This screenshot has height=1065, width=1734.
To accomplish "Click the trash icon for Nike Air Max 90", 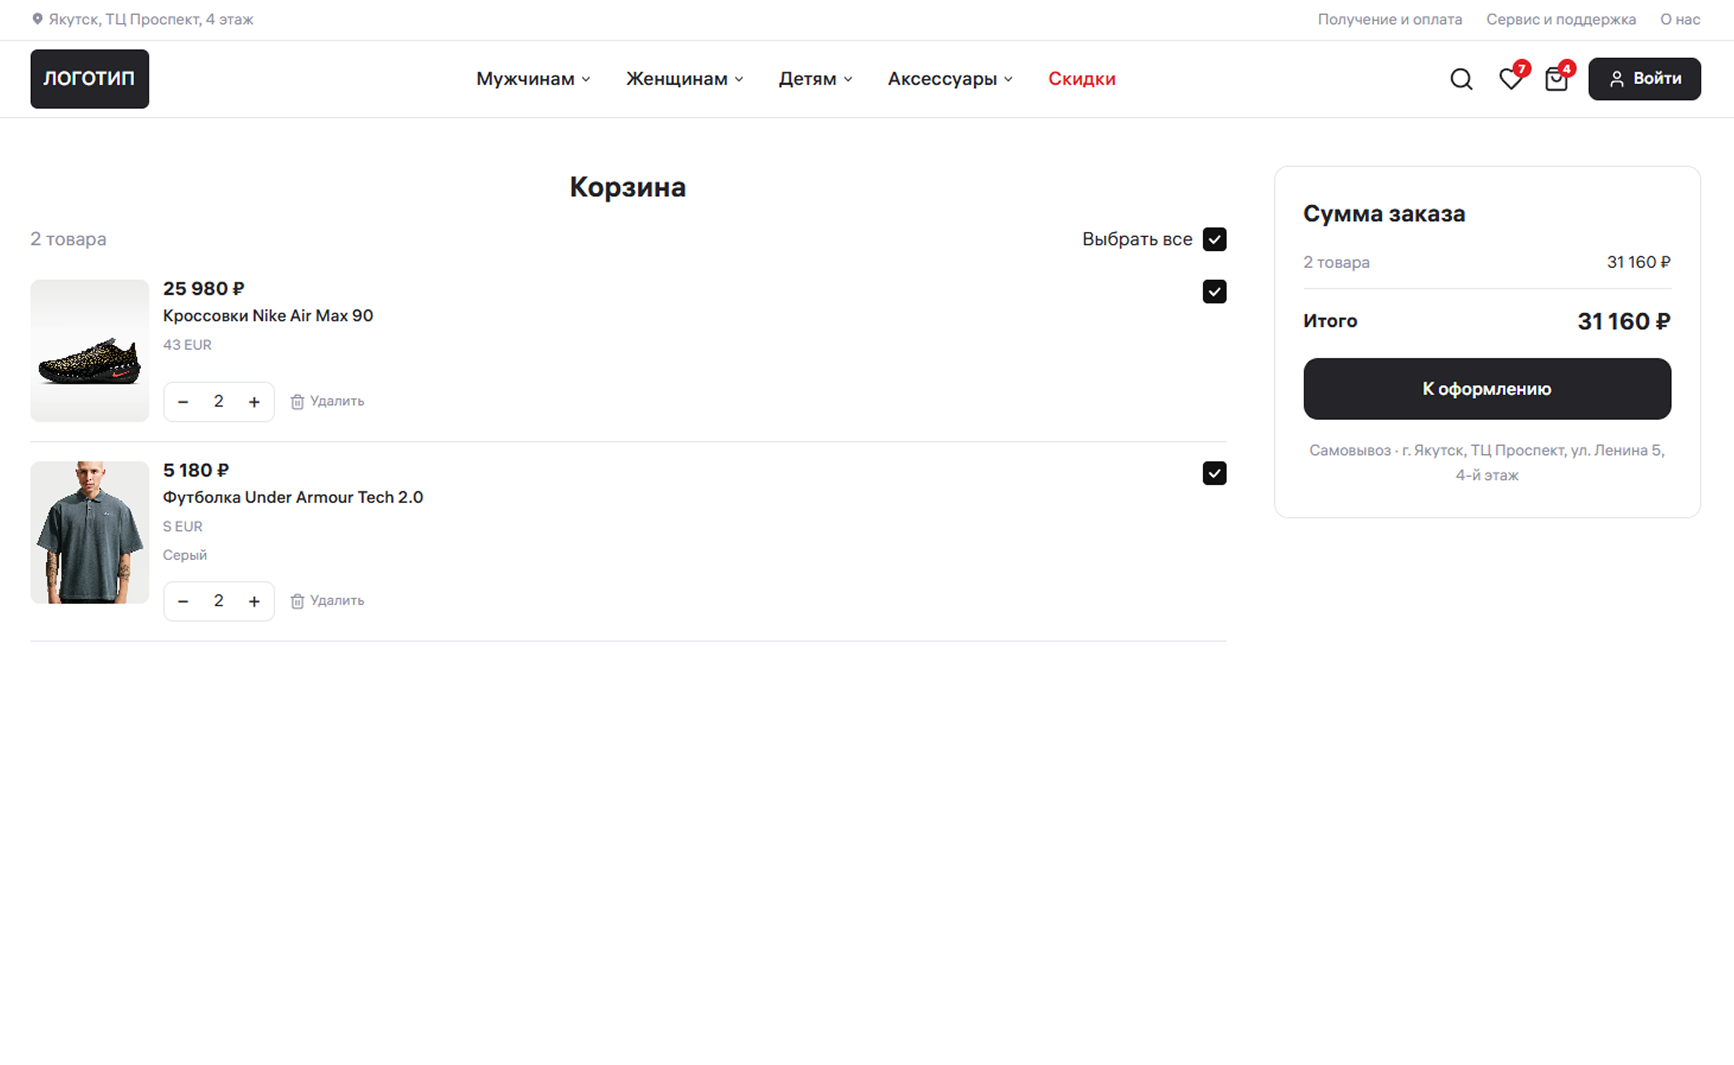I will click(297, 402).
